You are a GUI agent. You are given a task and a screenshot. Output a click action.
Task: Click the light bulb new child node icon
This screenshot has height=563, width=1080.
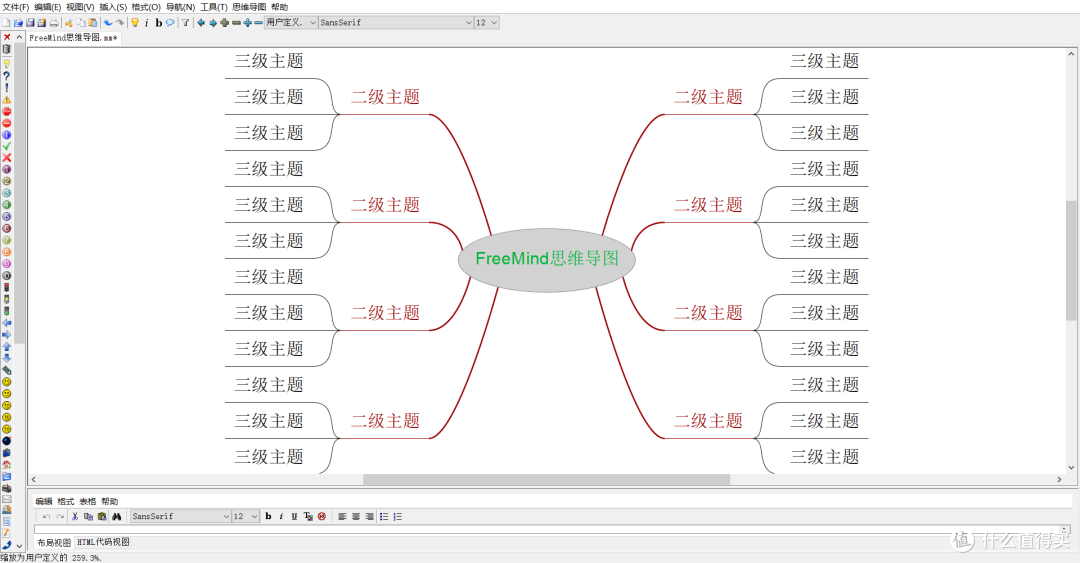135,23
